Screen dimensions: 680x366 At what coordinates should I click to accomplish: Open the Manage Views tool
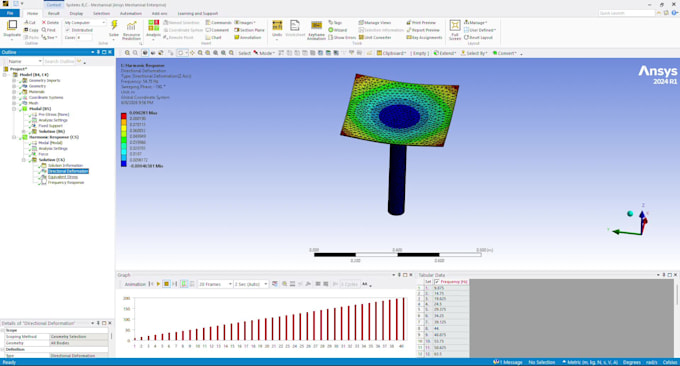point(375,22)
